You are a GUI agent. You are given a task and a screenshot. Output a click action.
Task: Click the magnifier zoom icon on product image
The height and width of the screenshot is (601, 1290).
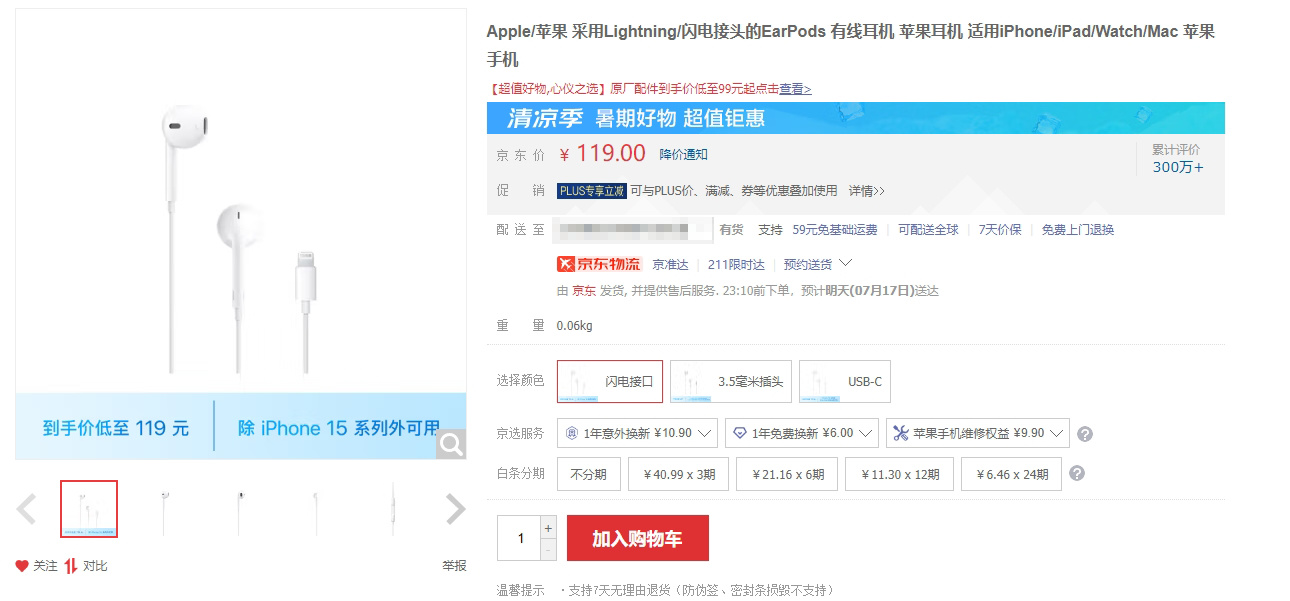pos(451,444)
